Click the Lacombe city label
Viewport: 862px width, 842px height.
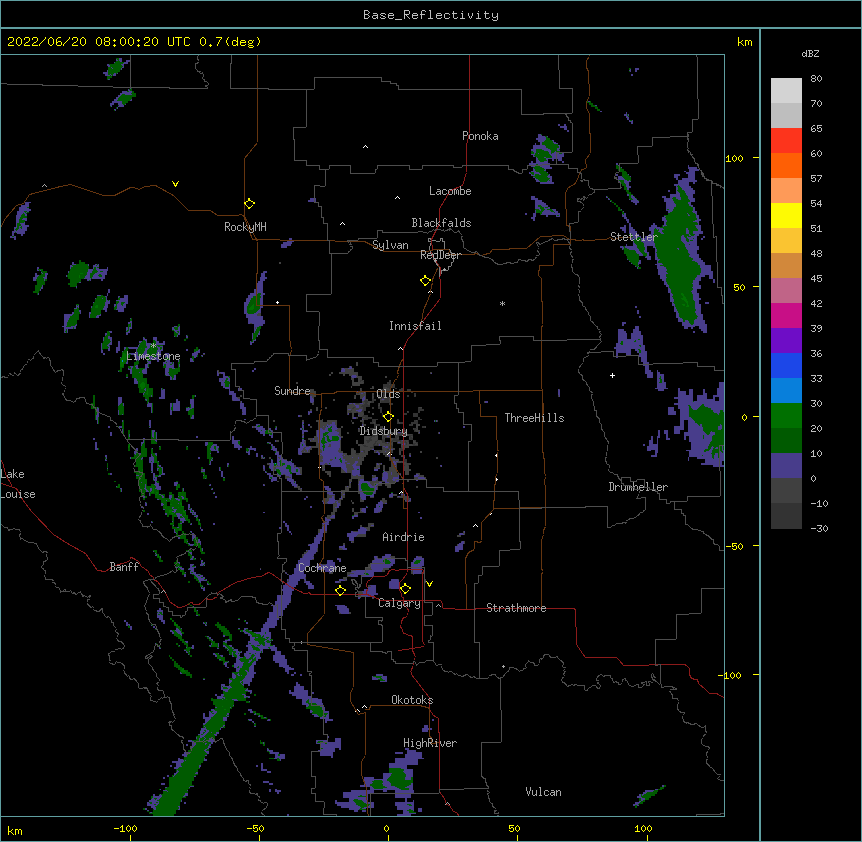click(x=450, y=191)
